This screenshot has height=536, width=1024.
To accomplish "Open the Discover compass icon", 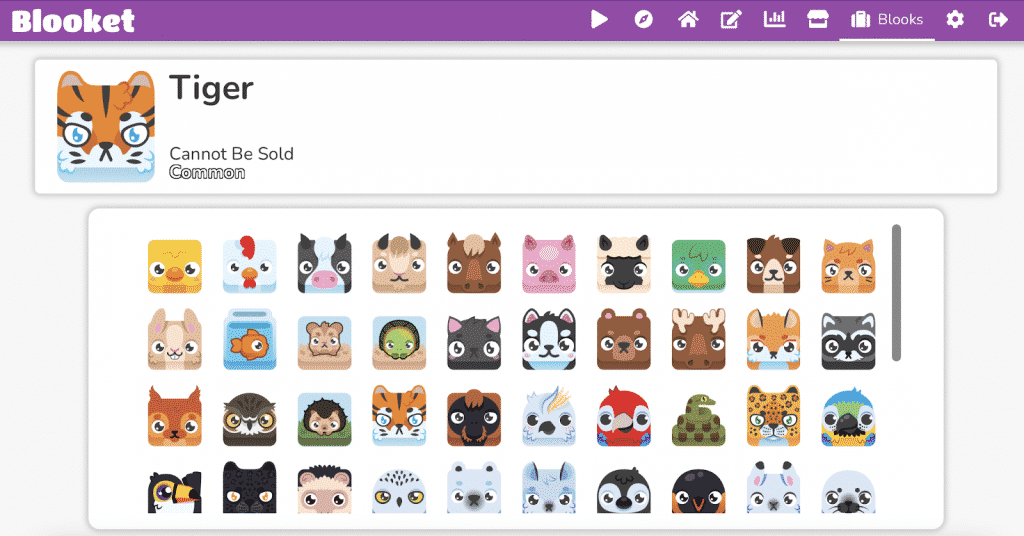I will (644, 19).
